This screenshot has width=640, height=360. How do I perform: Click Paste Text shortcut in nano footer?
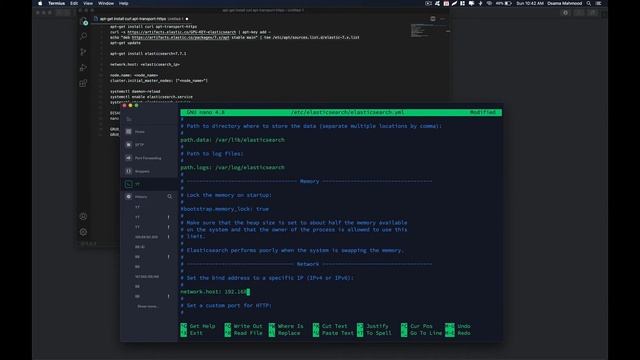tap(333, 333)
